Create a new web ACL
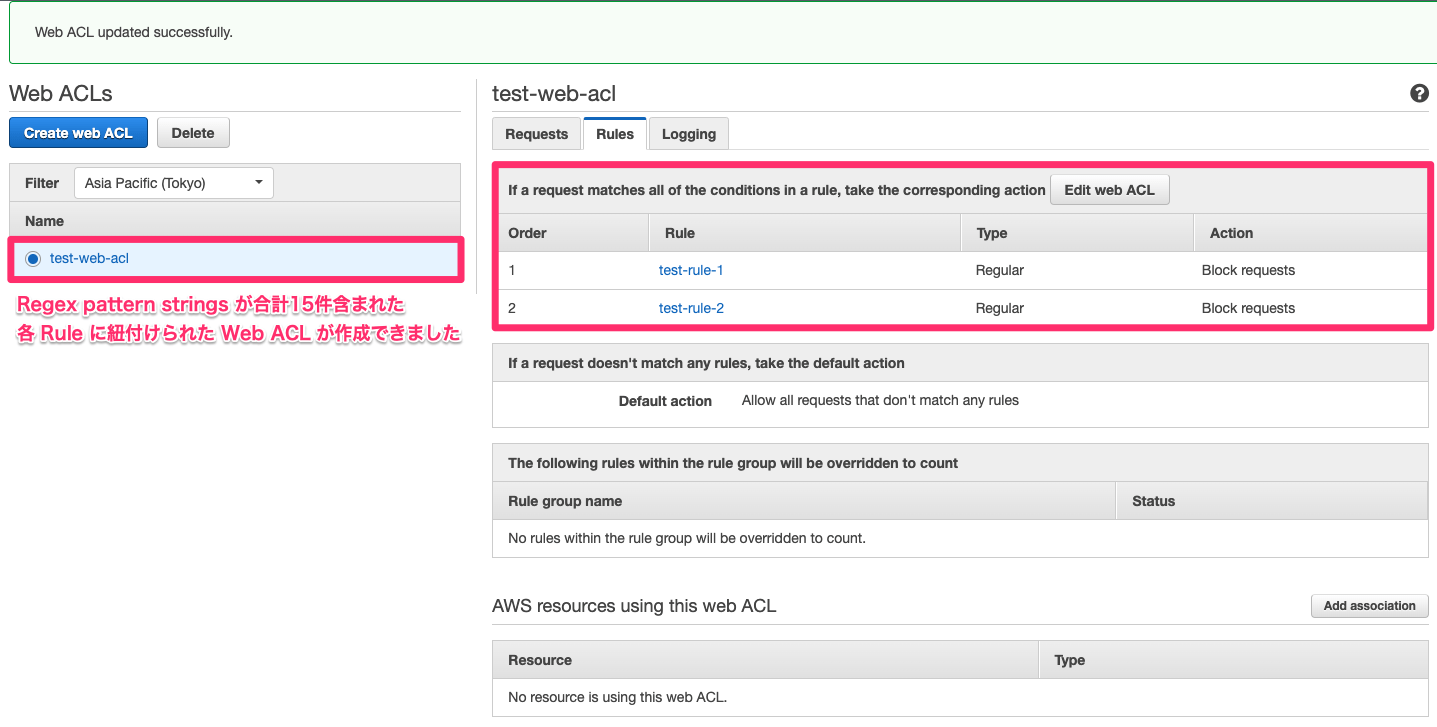Viewport: 1437px width, 727px height. (78, 131)
